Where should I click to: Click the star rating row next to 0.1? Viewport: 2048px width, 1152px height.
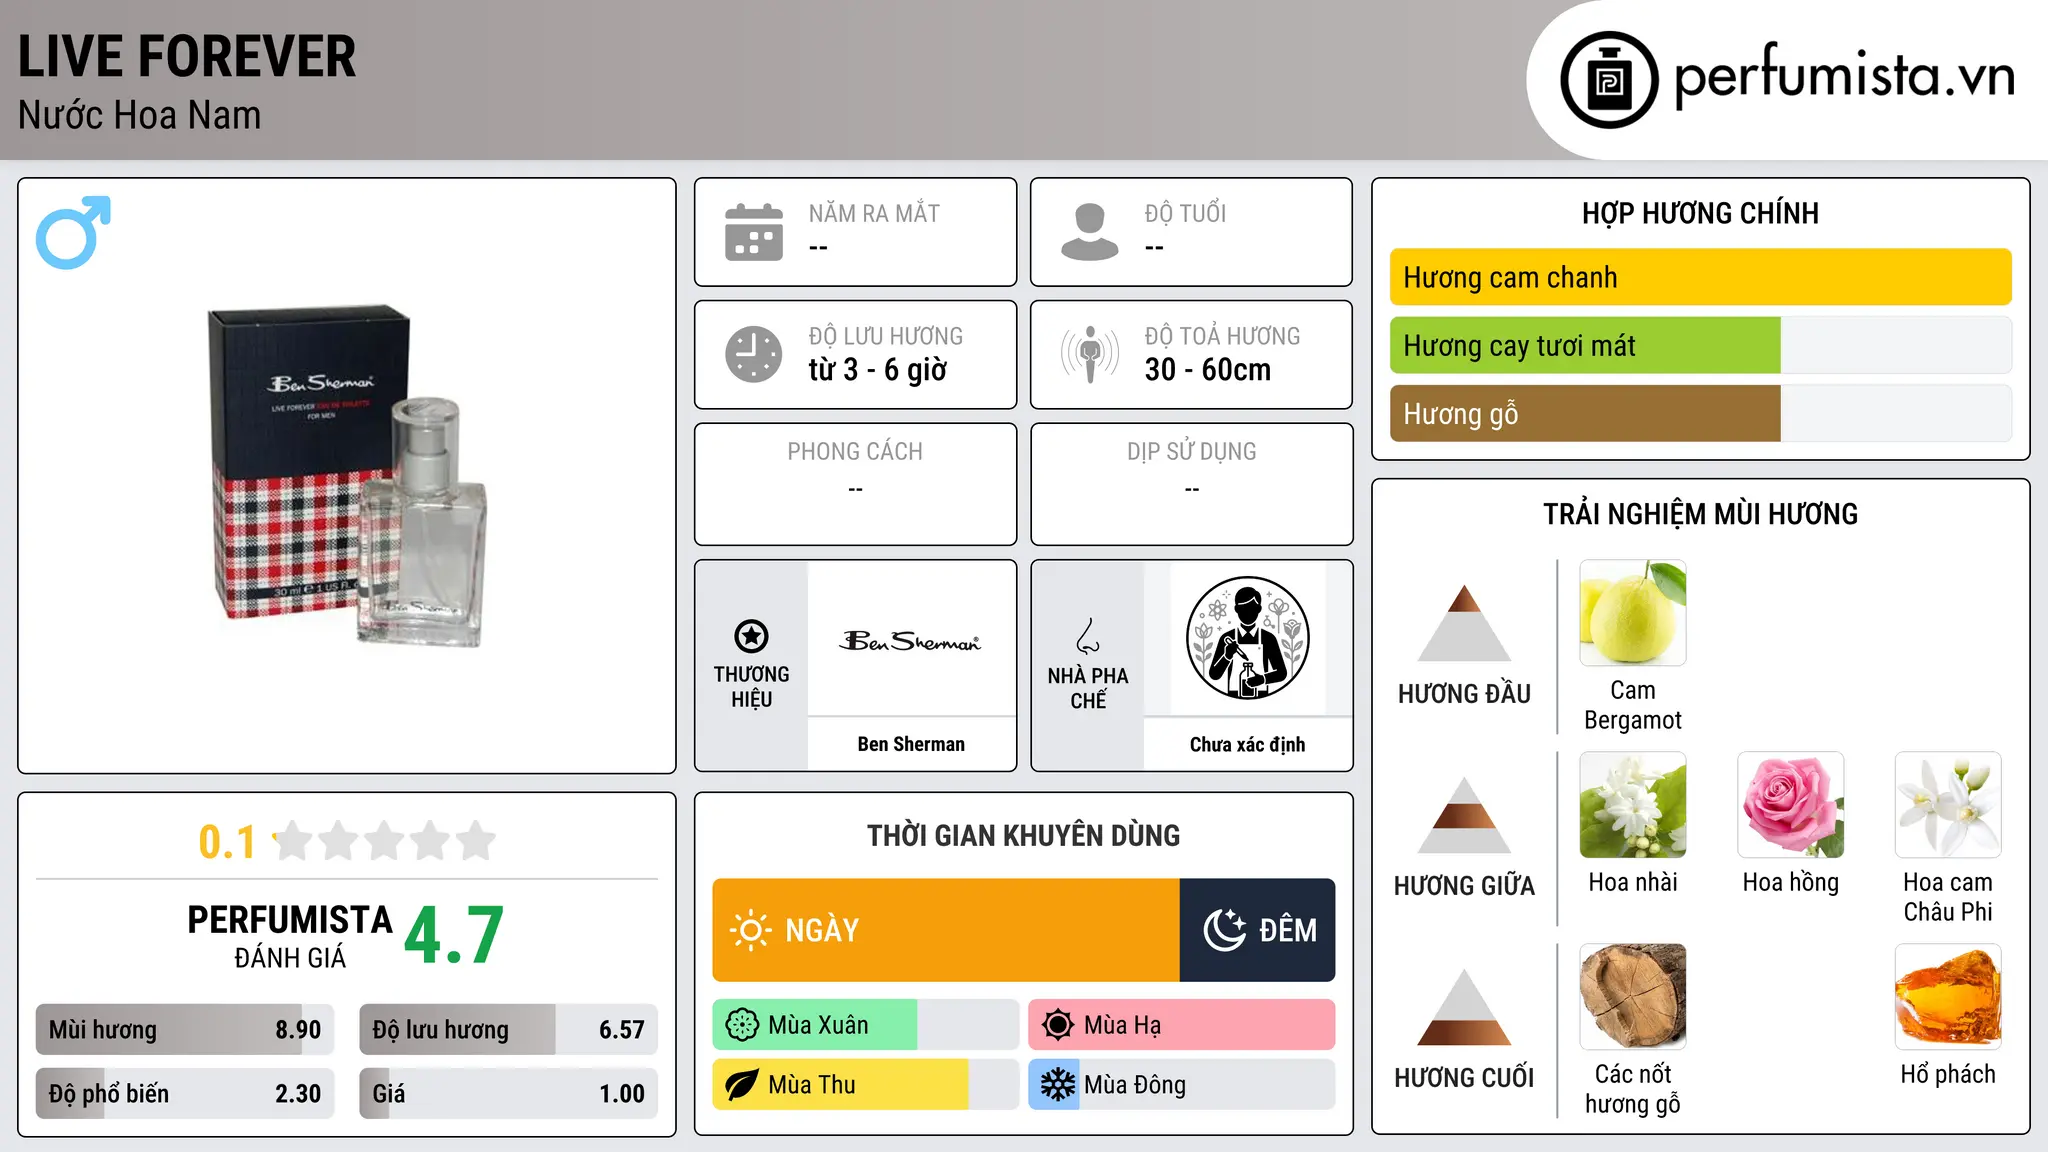385,841
